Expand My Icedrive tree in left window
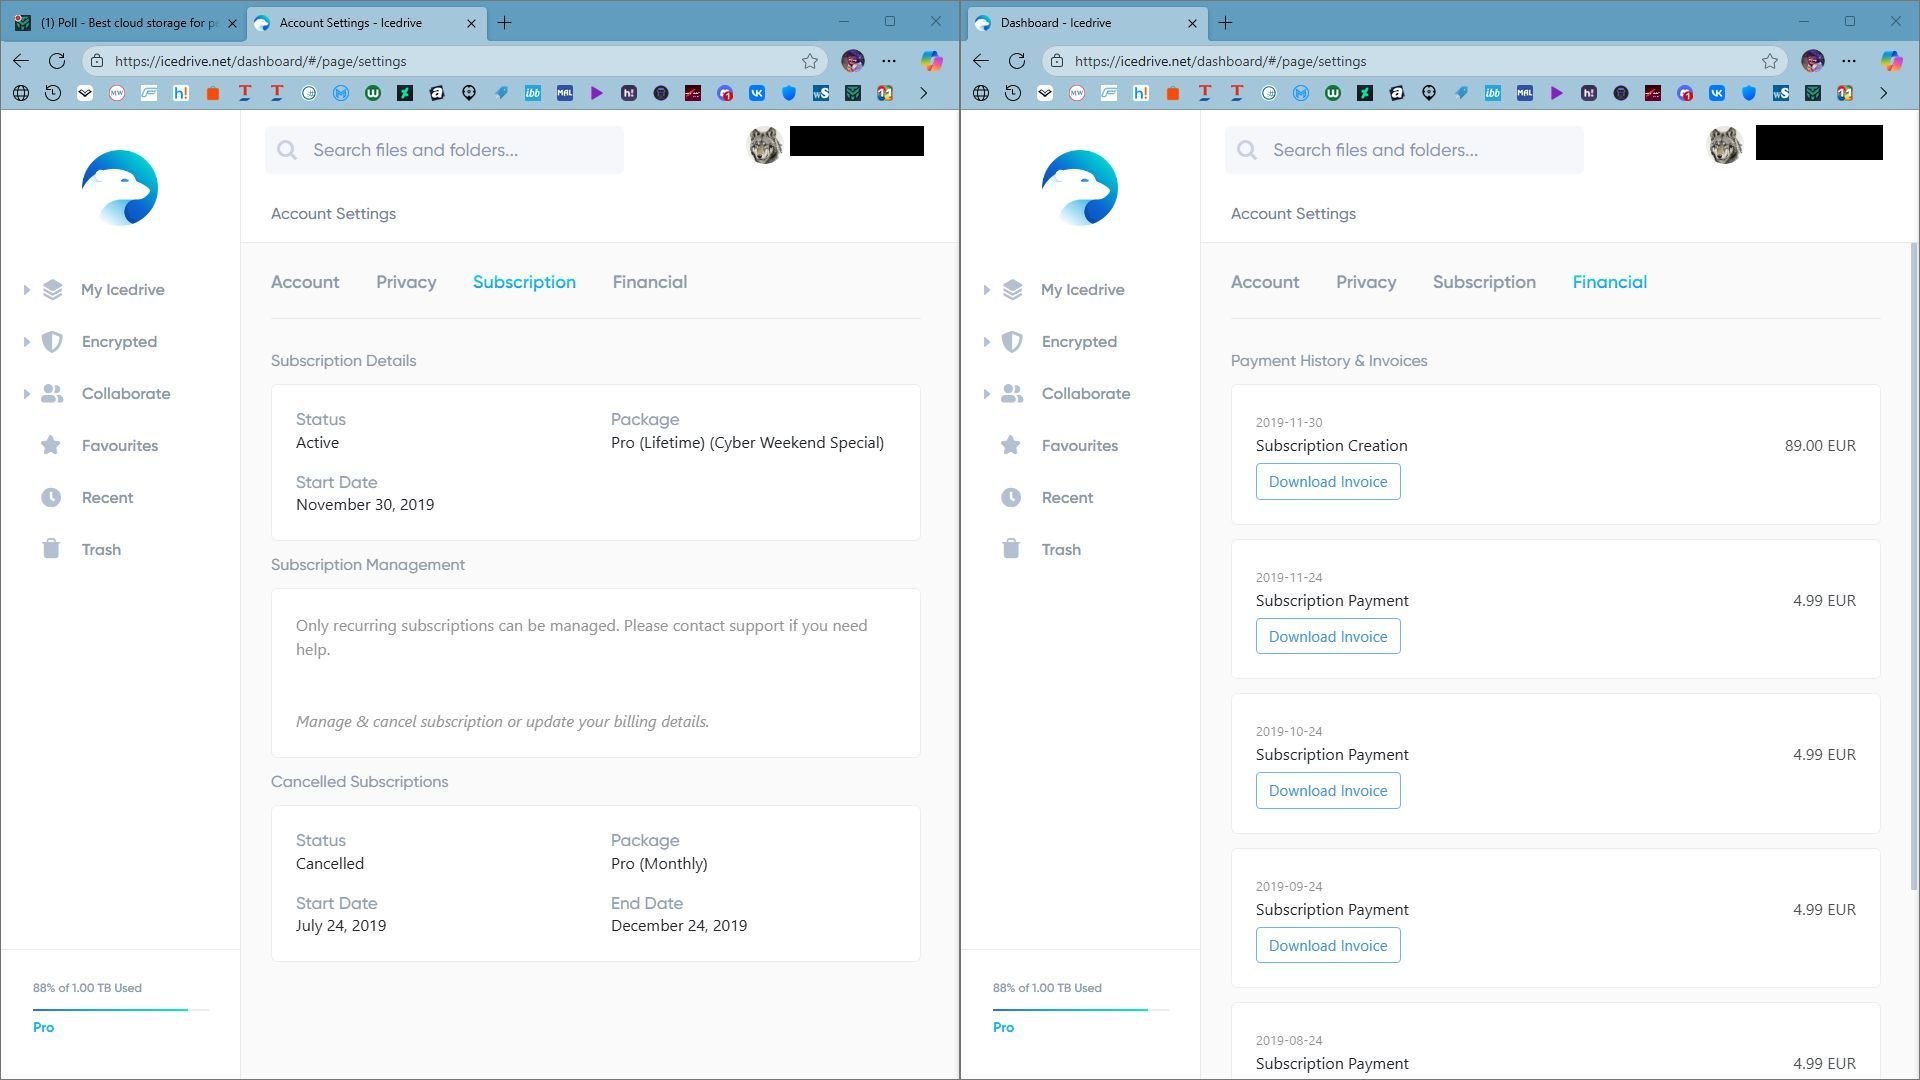The height and width of the screenshot is (1080, 1920). (x=26, y=290)
